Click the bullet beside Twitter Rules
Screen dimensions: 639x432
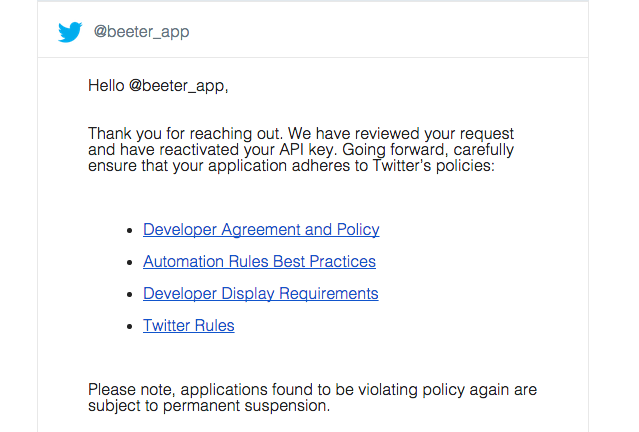coord(131,327)
